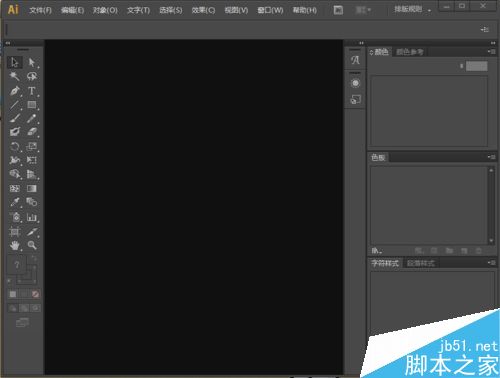
Task: Select the Direct Selection tool
Action: pyautogui.click(x=32, y=62)
